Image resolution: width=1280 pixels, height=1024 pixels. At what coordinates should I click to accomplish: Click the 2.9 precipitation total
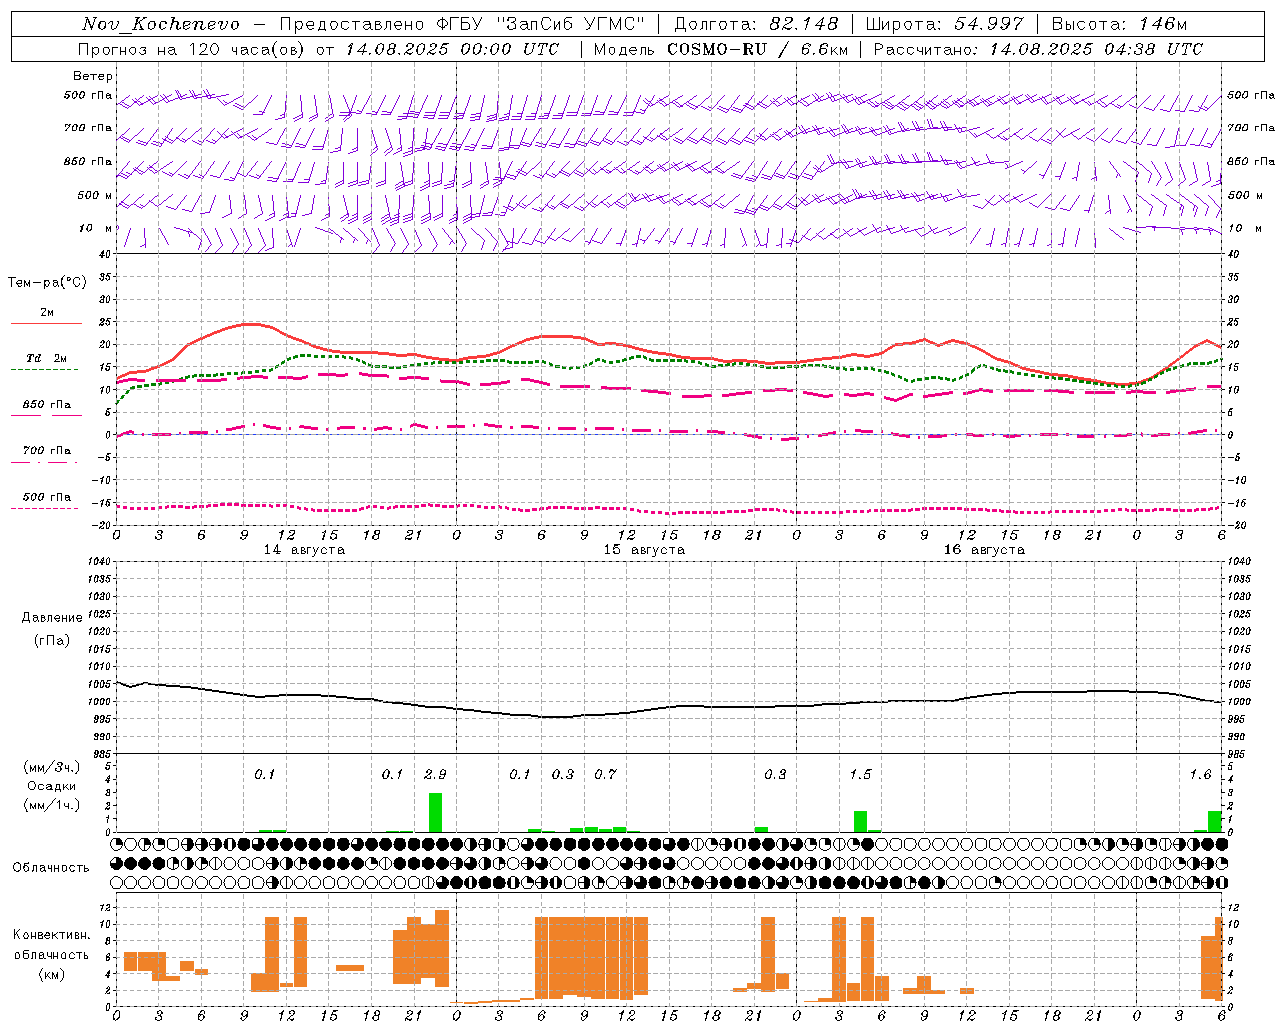pos(435,774)
